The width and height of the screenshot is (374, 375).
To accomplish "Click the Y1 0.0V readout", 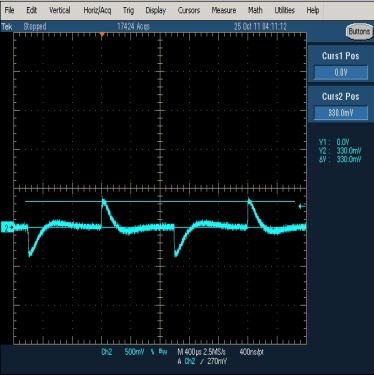I will click(334, 142).
